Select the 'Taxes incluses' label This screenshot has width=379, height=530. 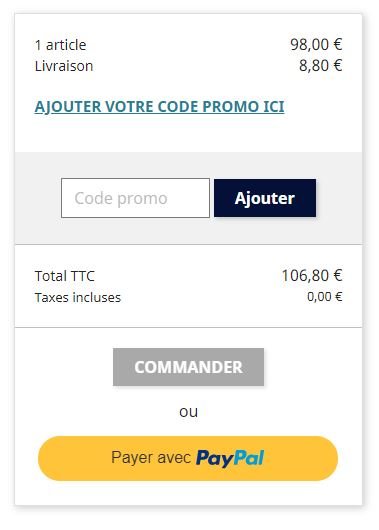point(78,297)
